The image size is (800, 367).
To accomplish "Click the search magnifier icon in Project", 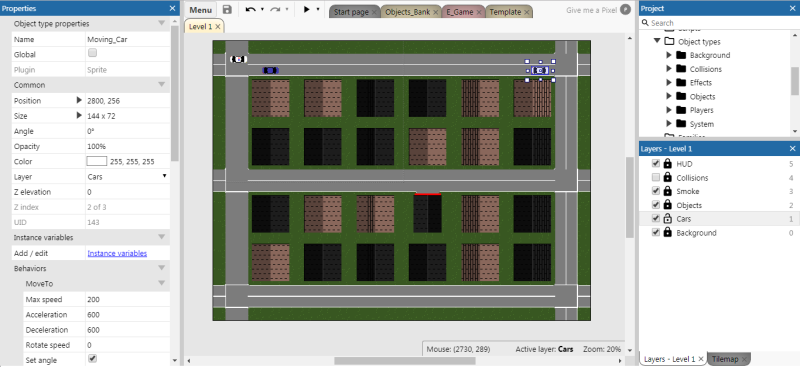I will [x=645, y=23].
